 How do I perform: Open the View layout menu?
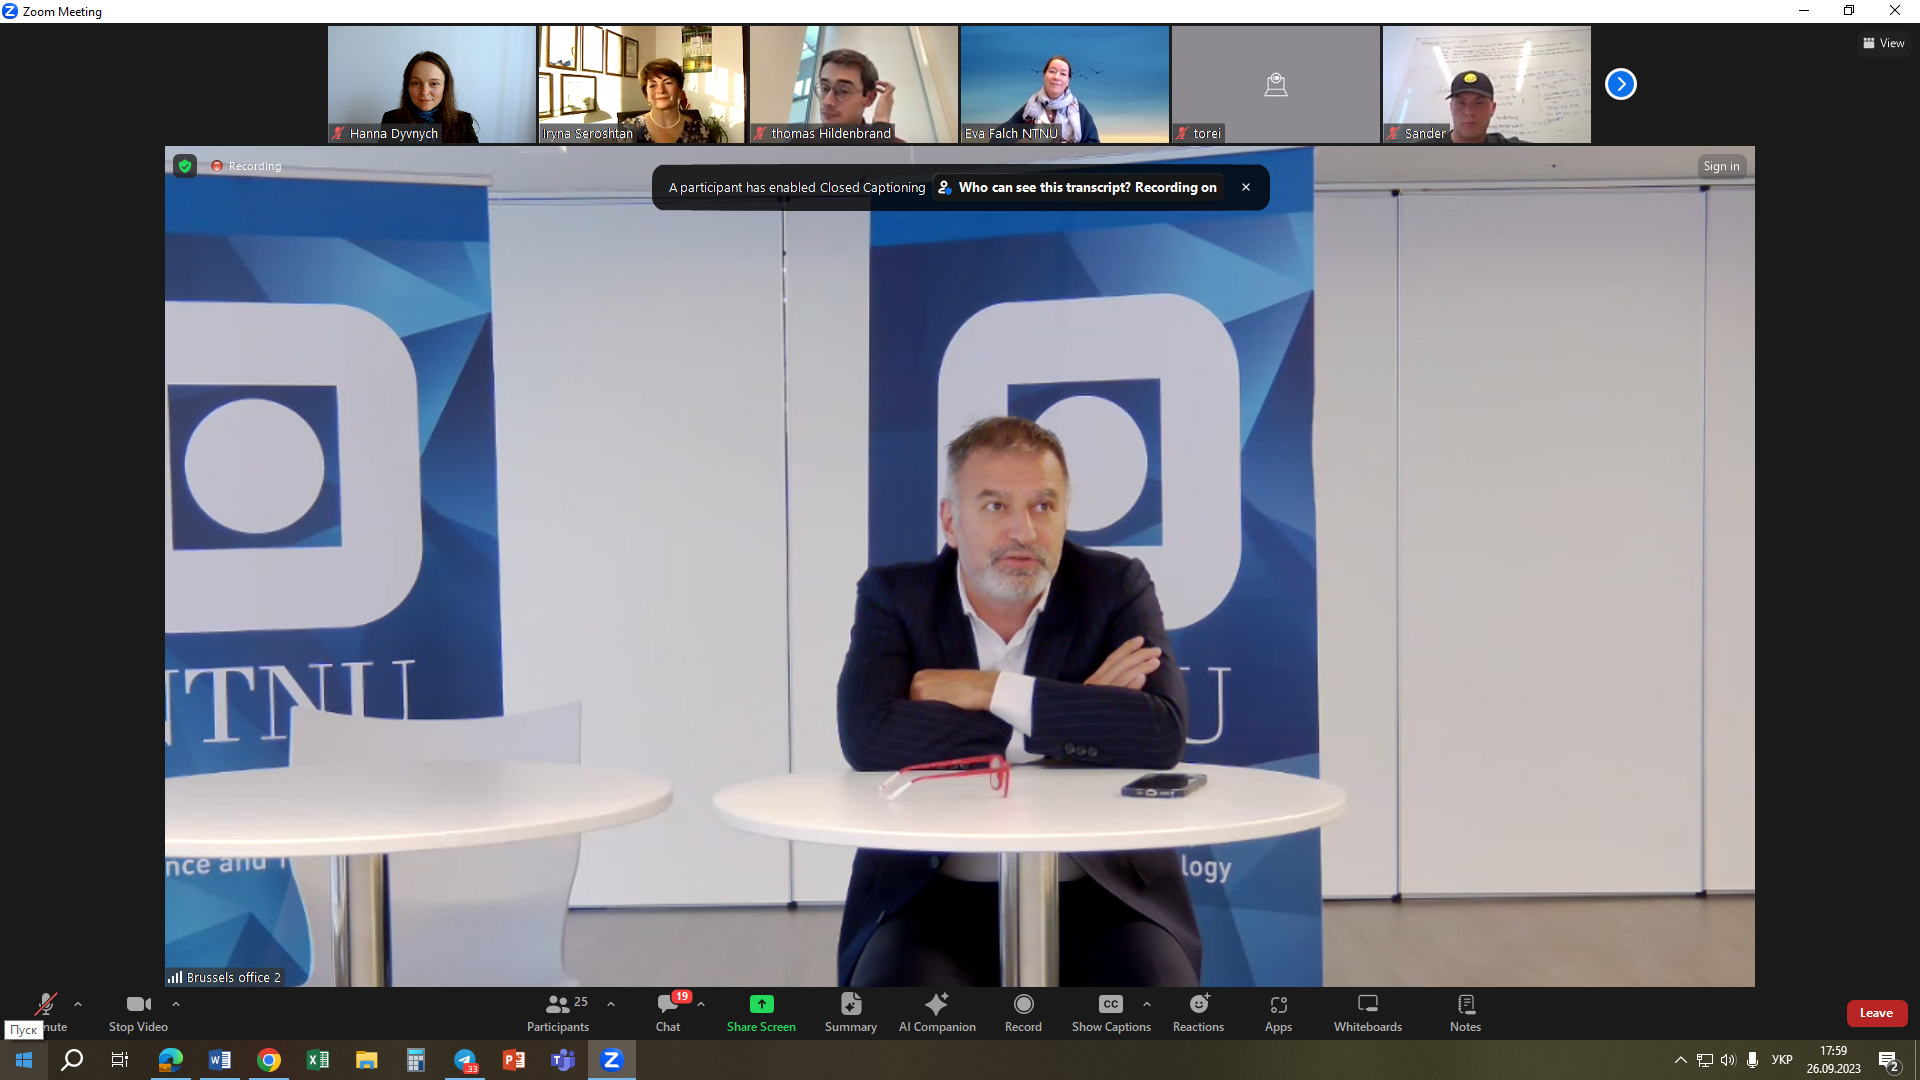[1883, 43]
